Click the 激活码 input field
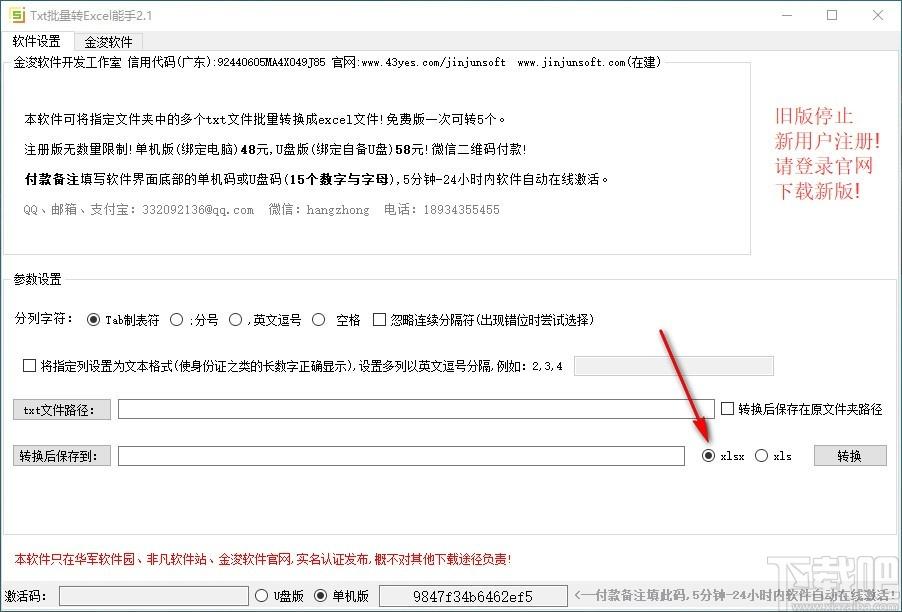Image resolution: width=902 pixels, height=612 pixels. [154, 596]
